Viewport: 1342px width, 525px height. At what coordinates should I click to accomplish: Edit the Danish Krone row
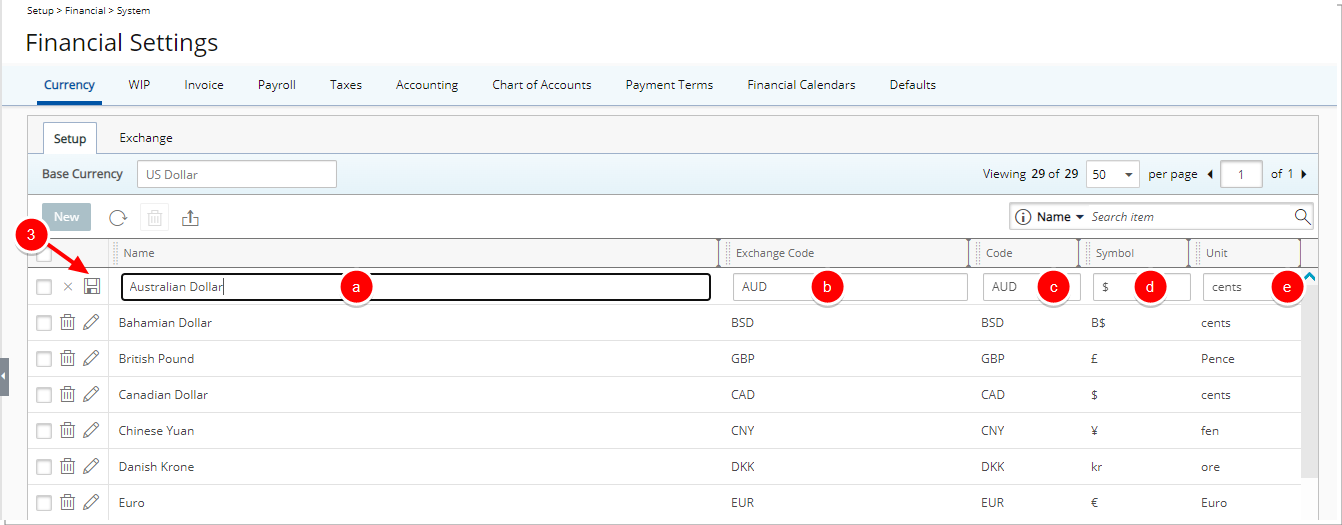click(91, 467)
